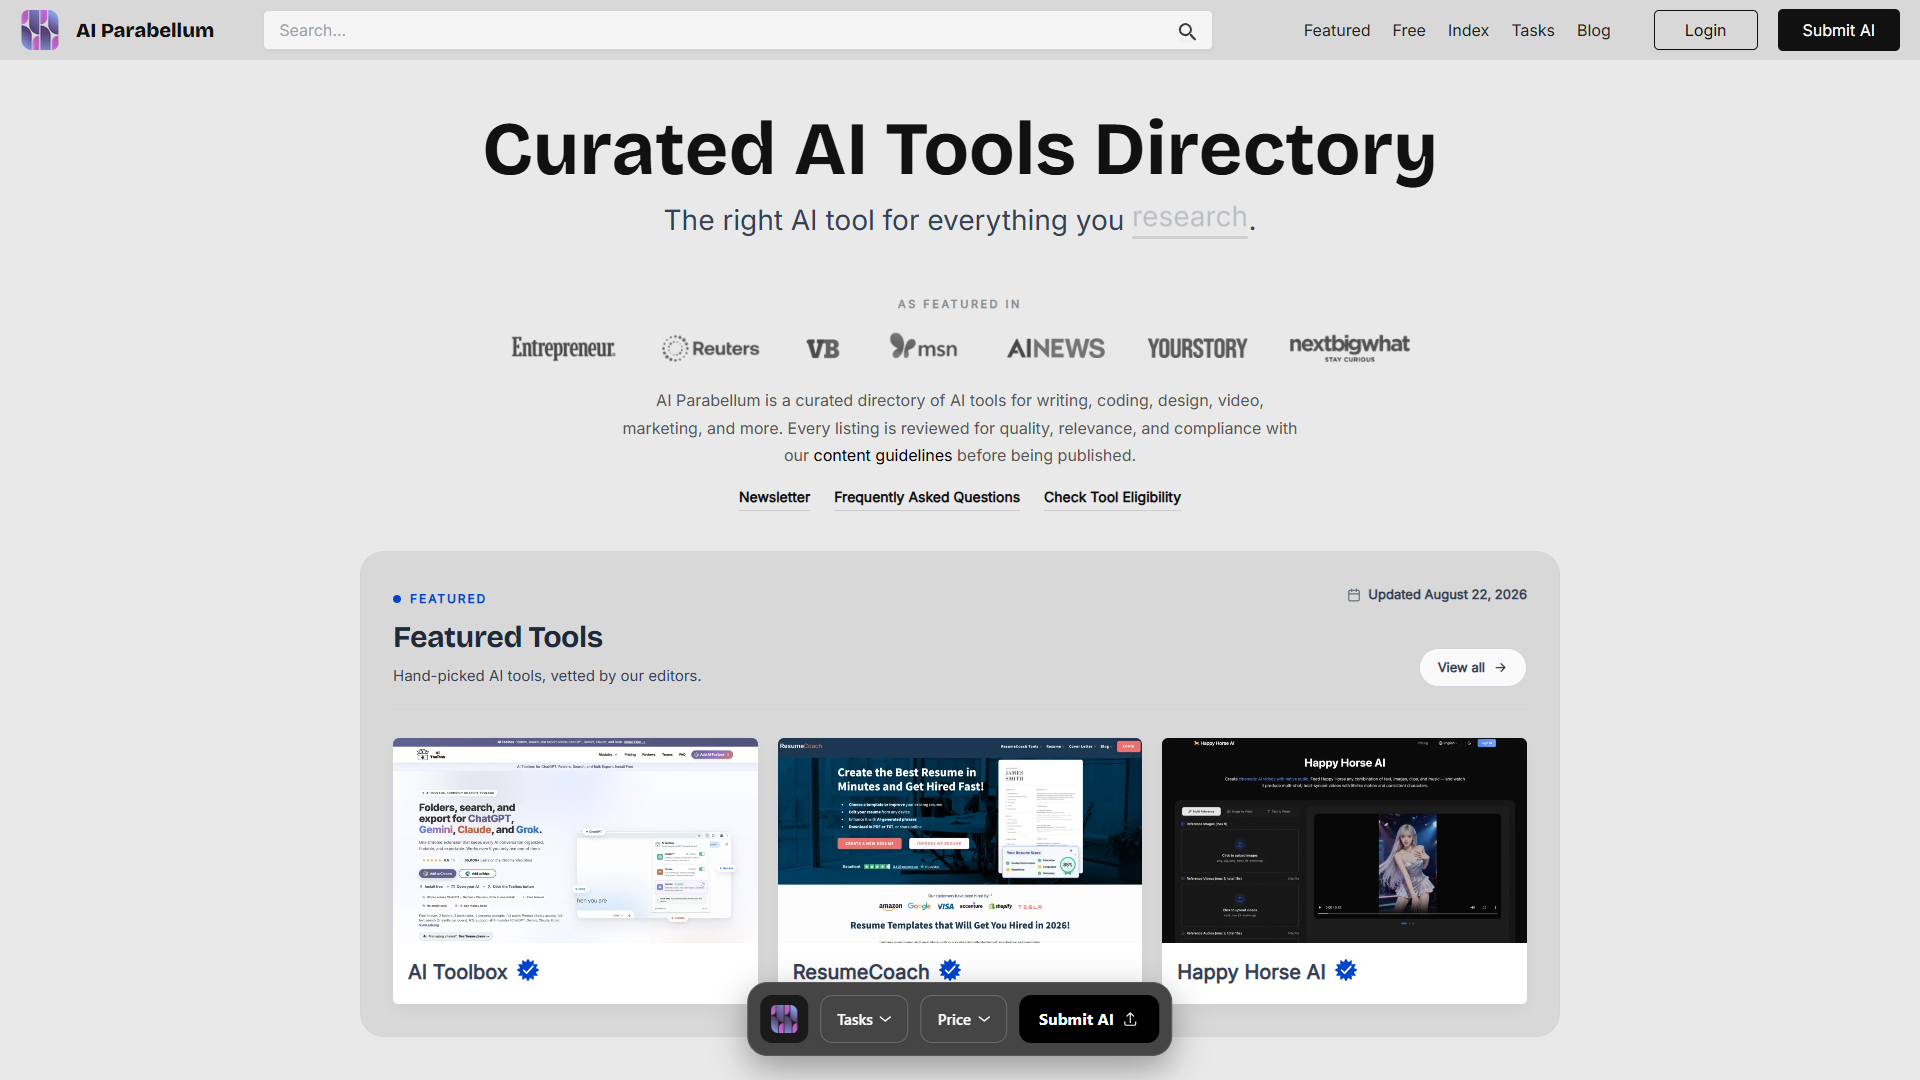Open ResumeCoach screenshot thumbnail
Image resolution: width=1920 pixels, height=1080 pixels.
pyautogui.click(x=960, y=840)
